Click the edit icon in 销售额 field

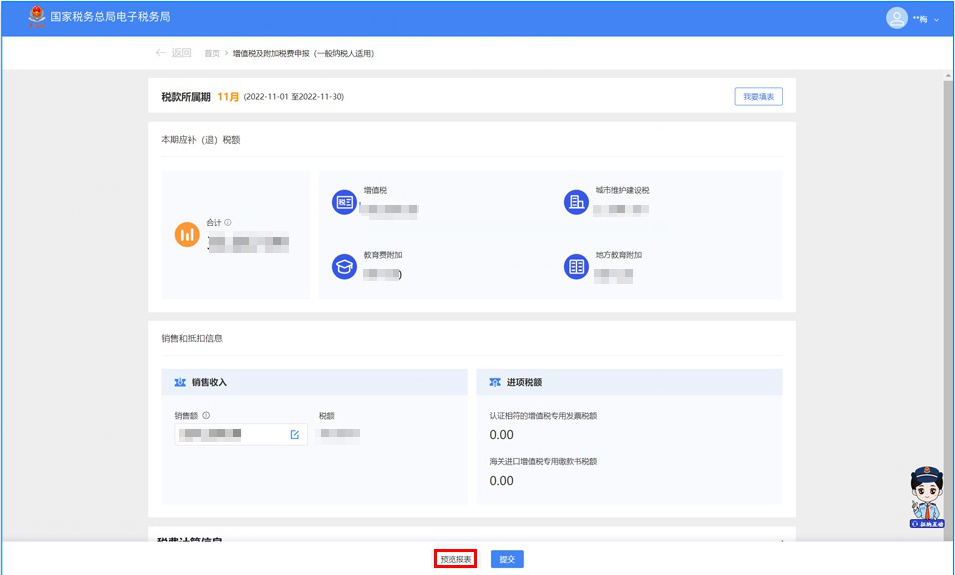coord(294,434)
